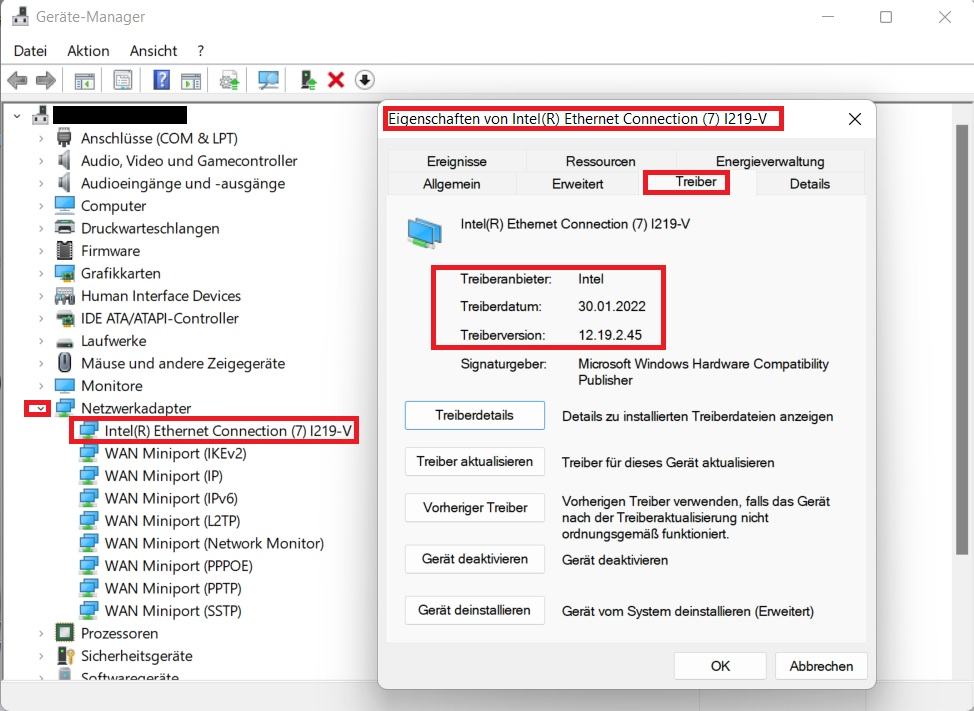974x711 pixels.
Task: Select the Treiber tab
Action: (x=696, y=182)
